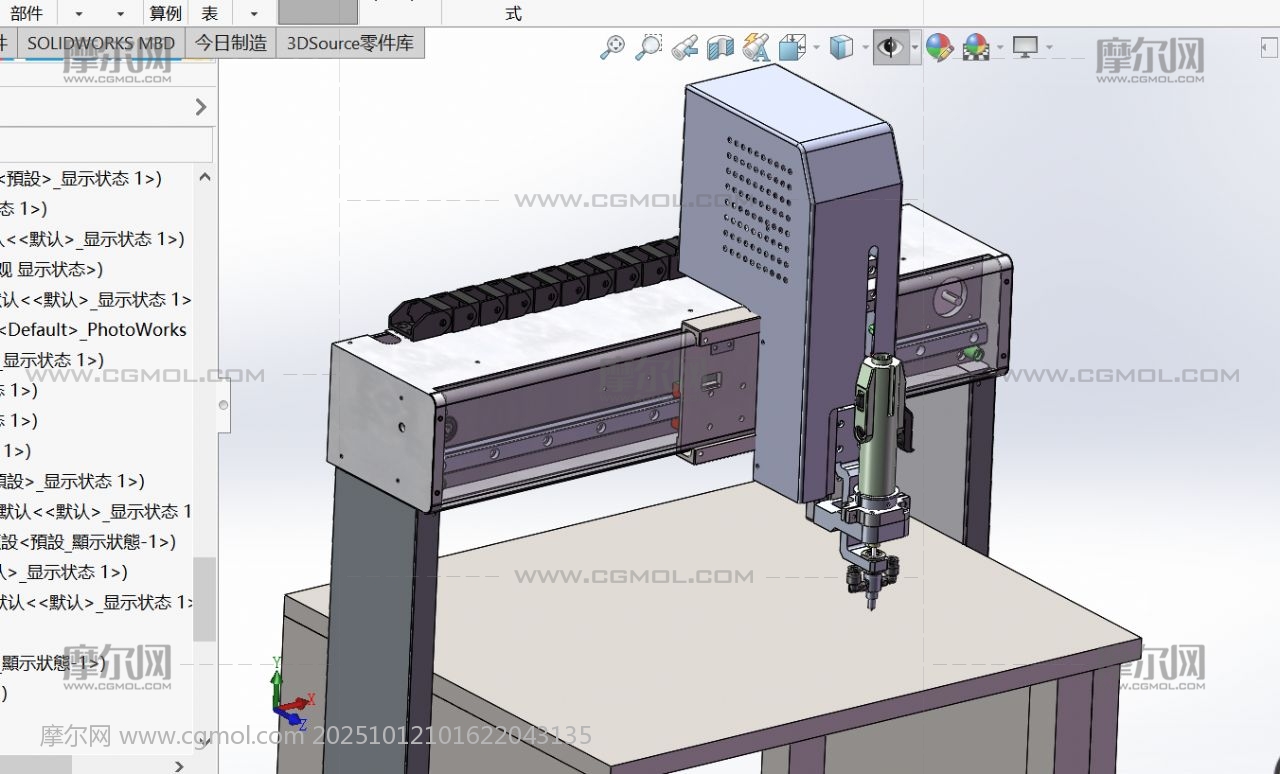Click the Apply Scene icon

tap(975, 47)
